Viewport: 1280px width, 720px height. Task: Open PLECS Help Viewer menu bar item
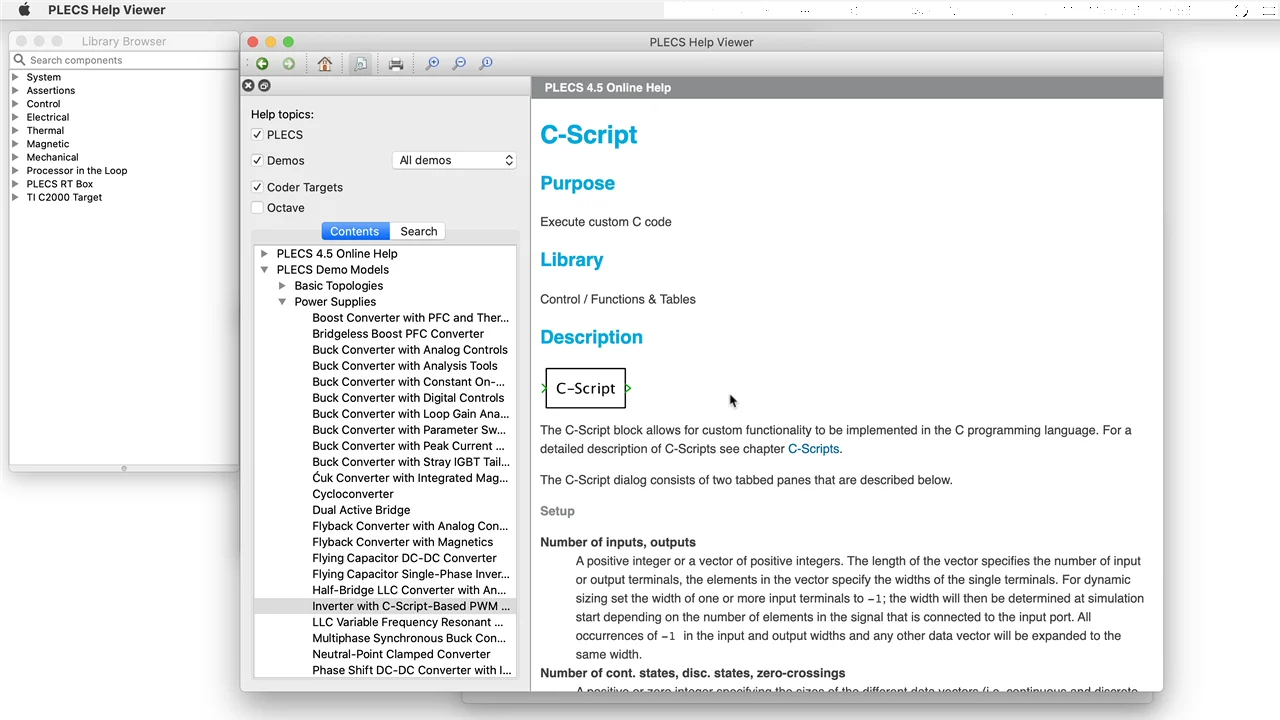(107, 10)
